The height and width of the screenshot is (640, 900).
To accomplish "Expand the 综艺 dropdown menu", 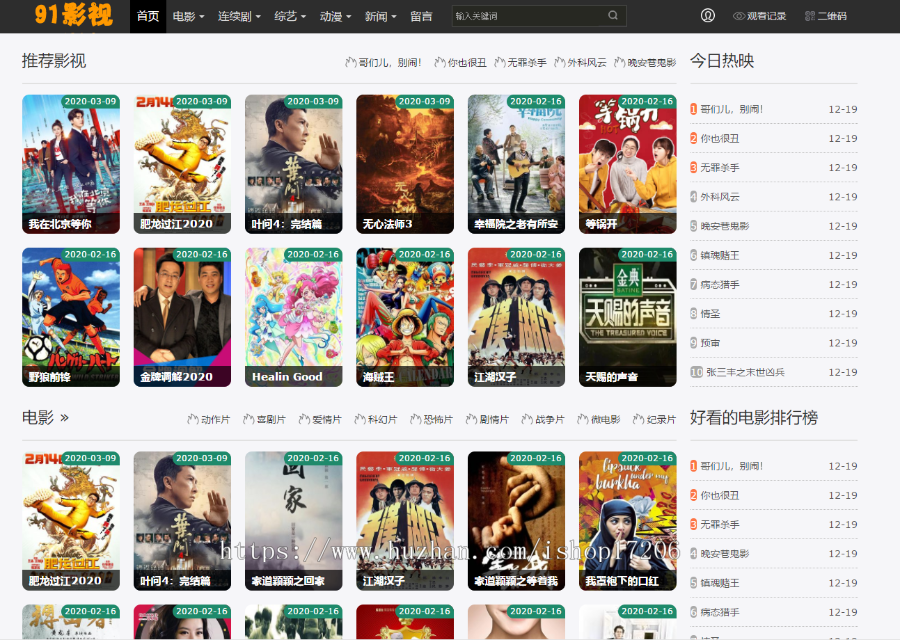I will point(290,16).
